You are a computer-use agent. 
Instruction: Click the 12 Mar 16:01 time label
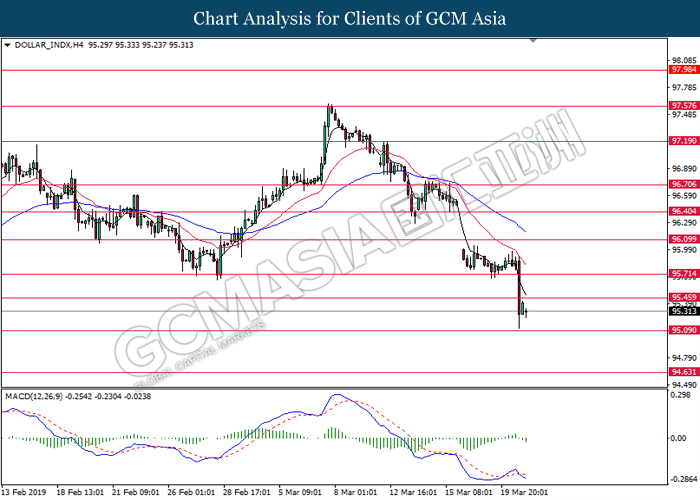pyautogui.click(x=413, y=492)
